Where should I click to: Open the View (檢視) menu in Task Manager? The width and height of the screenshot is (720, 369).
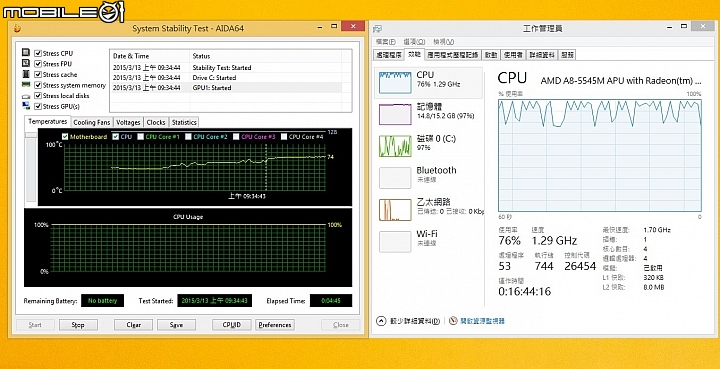[x=444, y=42]
